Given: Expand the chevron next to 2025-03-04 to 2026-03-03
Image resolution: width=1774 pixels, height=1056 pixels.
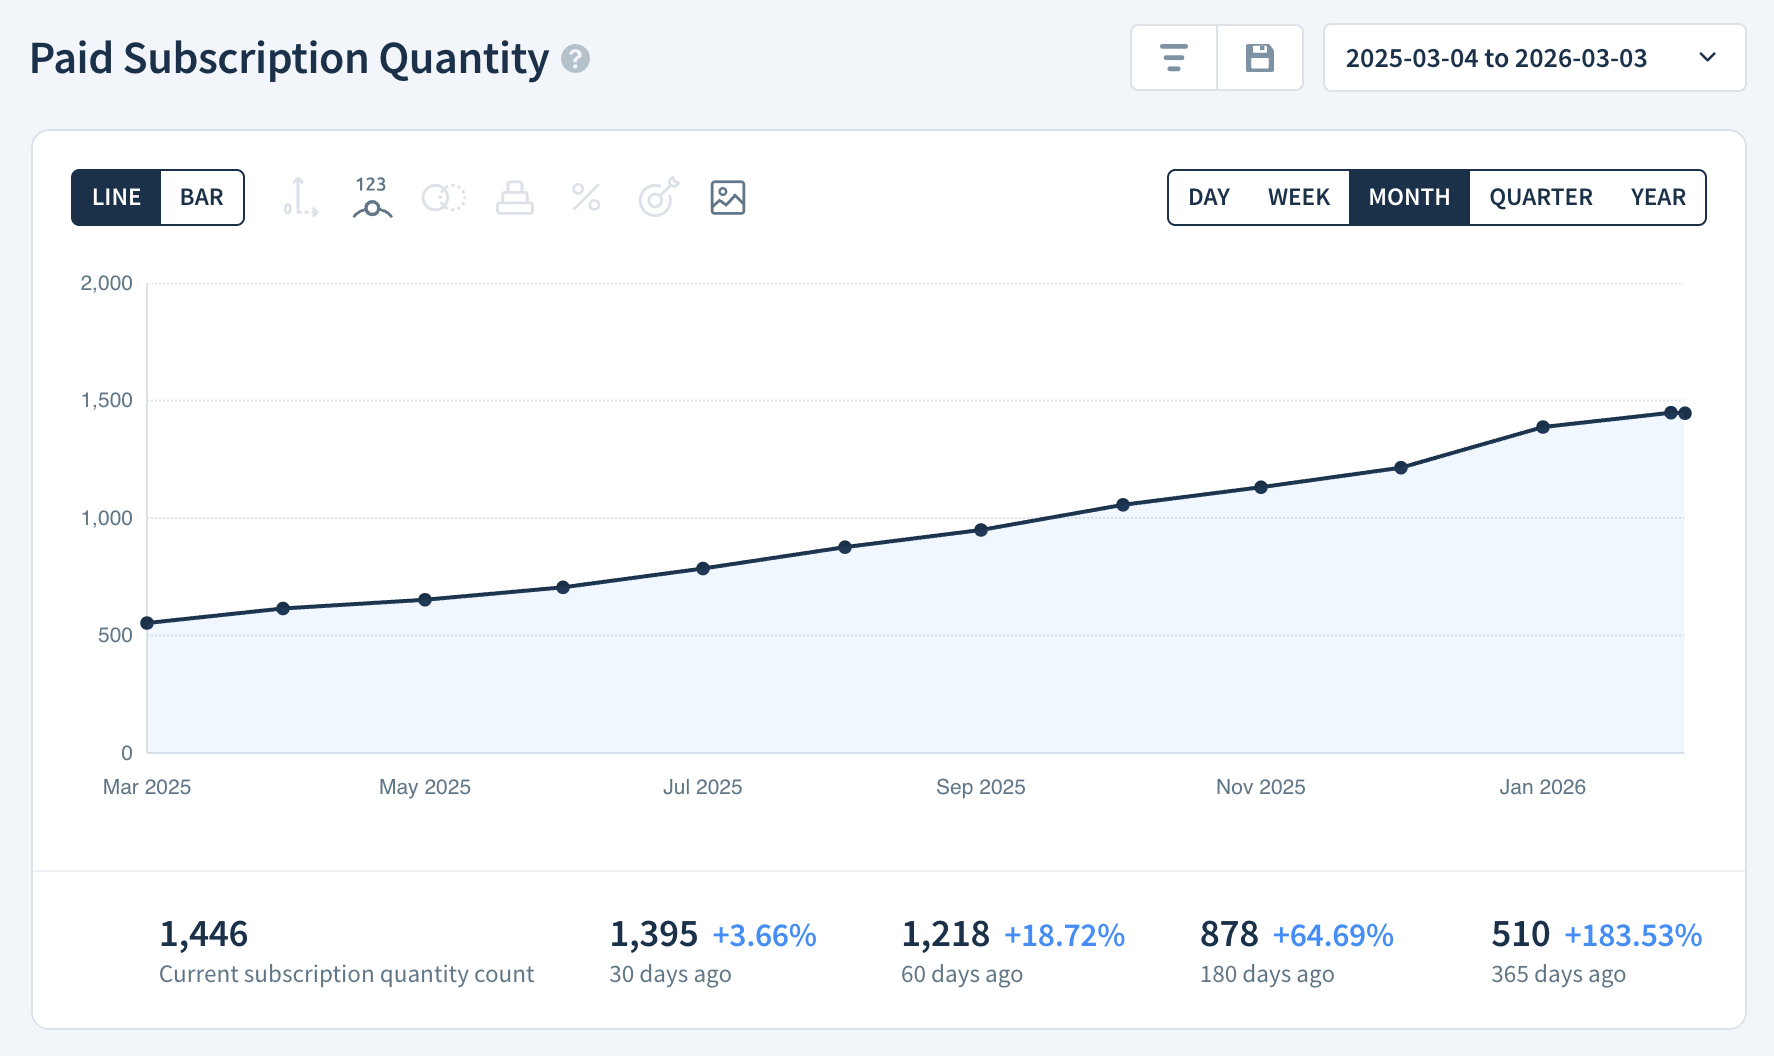Looking at the screenshot, I should pos(1707,57).
